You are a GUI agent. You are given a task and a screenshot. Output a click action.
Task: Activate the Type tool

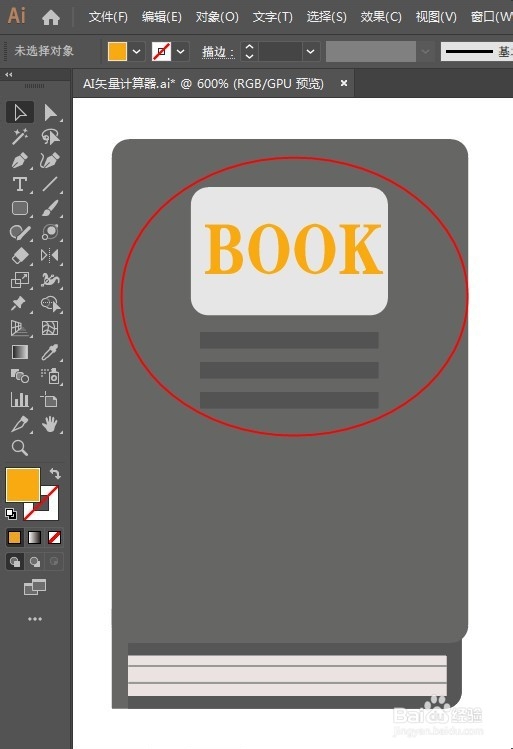tap(20, 184)
